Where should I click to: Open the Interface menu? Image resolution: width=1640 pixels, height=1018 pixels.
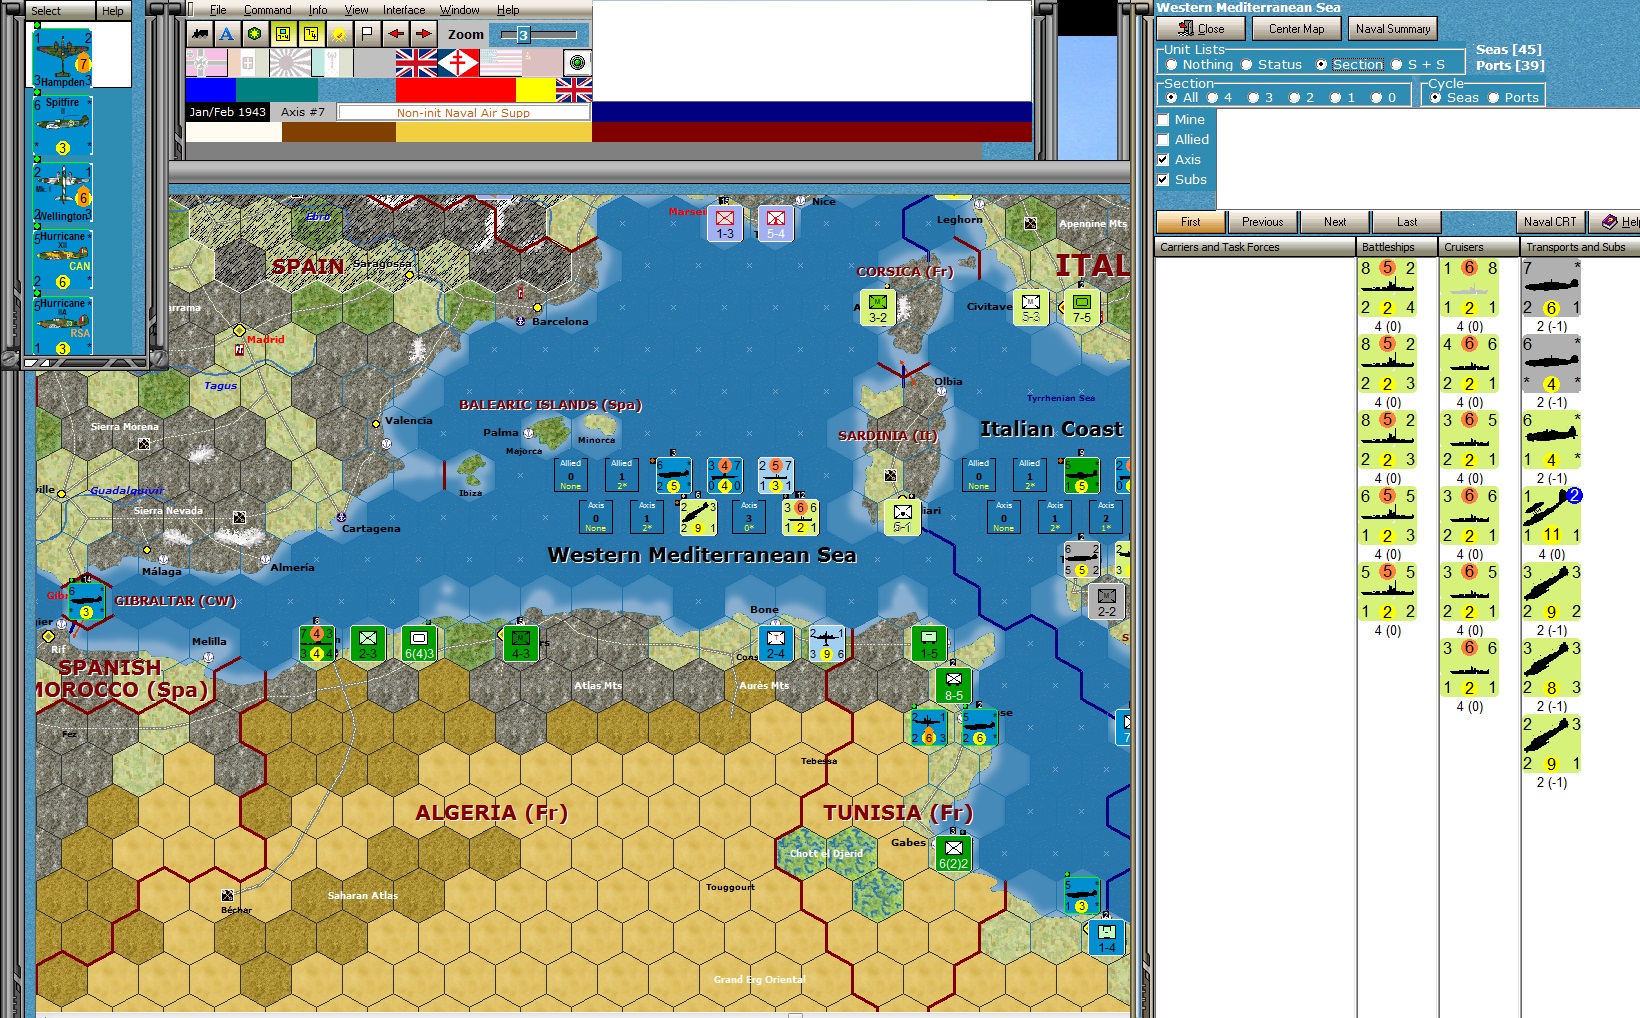pyautogui.click(x=404, y=10)
